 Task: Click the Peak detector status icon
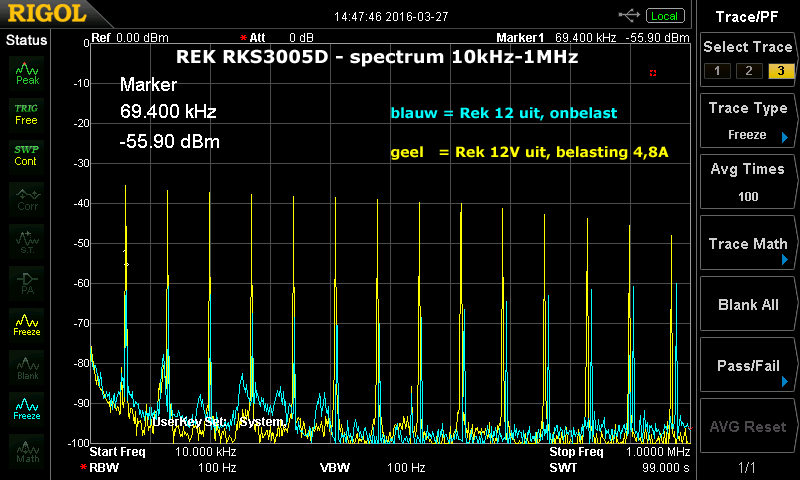point(27,73)
